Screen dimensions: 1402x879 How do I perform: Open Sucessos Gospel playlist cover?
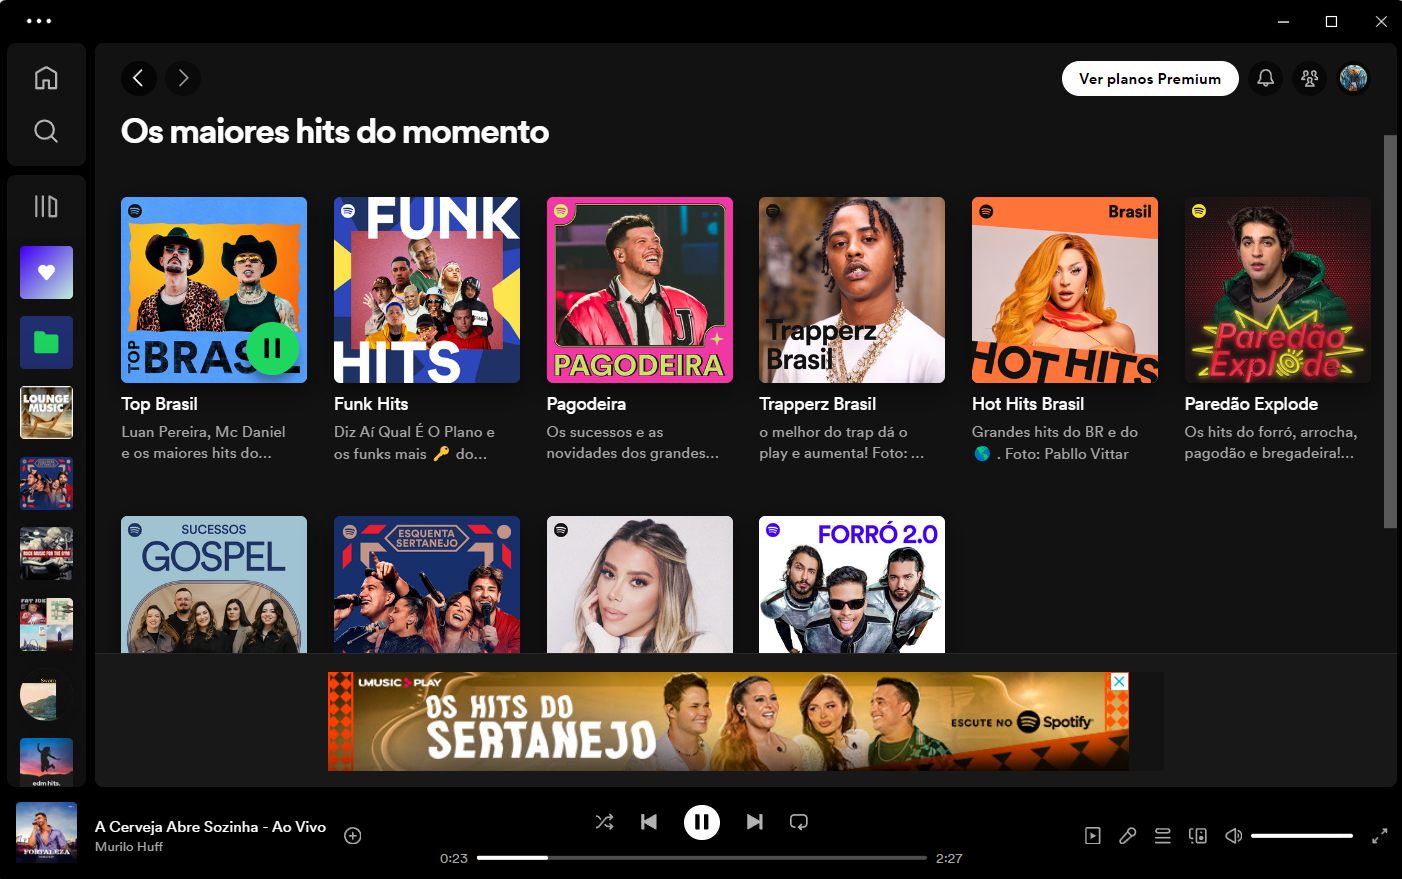click(x=214, y=584)
